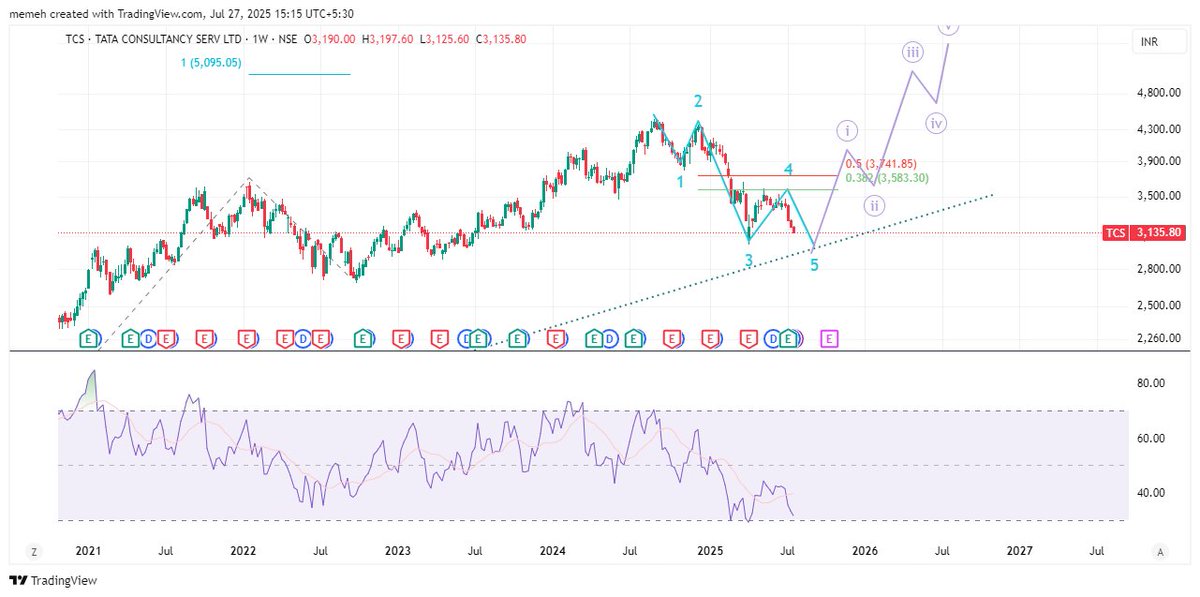Select the circled purple wave label ii
The image size is (1200, 597).
pos(874,205)
